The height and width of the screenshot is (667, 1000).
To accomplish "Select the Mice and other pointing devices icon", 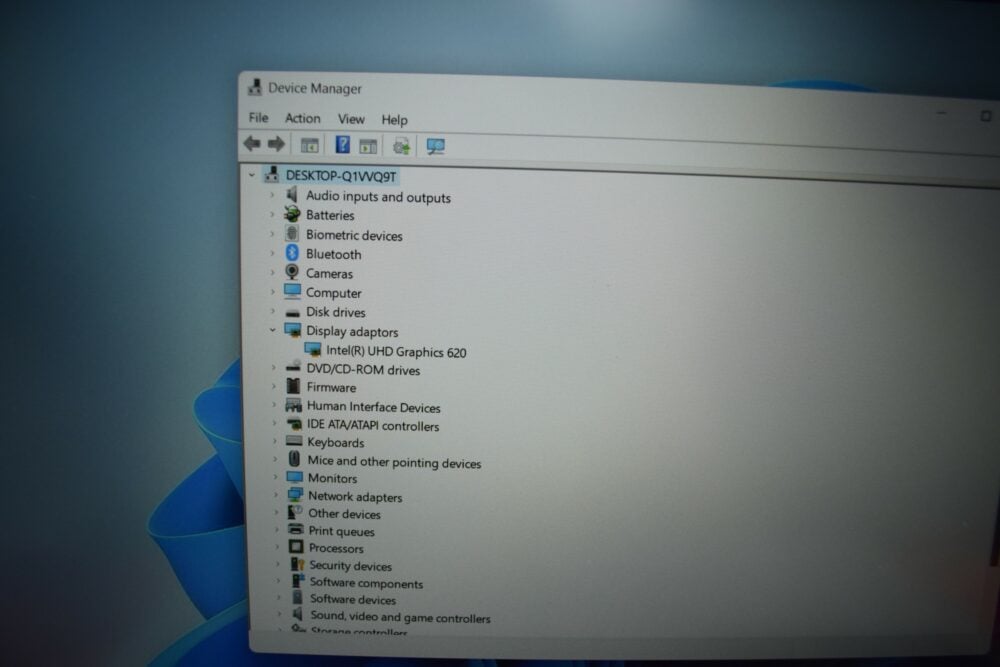I will coord(294,458).
